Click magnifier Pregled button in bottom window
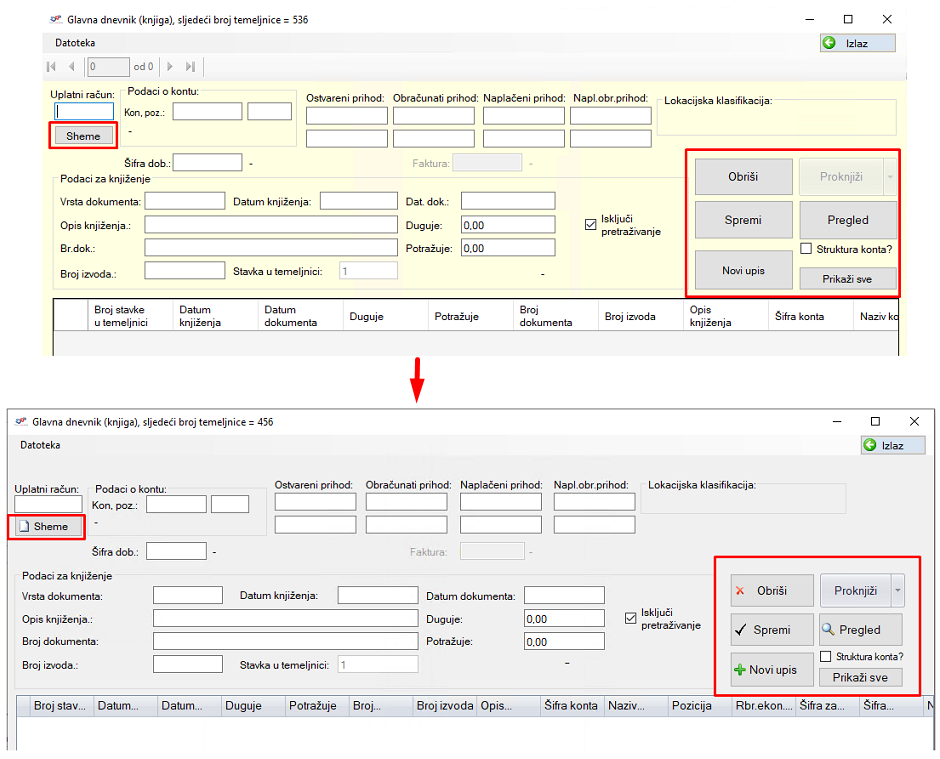Image resolution: width=940 pixels, height=759 pixels. [859, 630]
